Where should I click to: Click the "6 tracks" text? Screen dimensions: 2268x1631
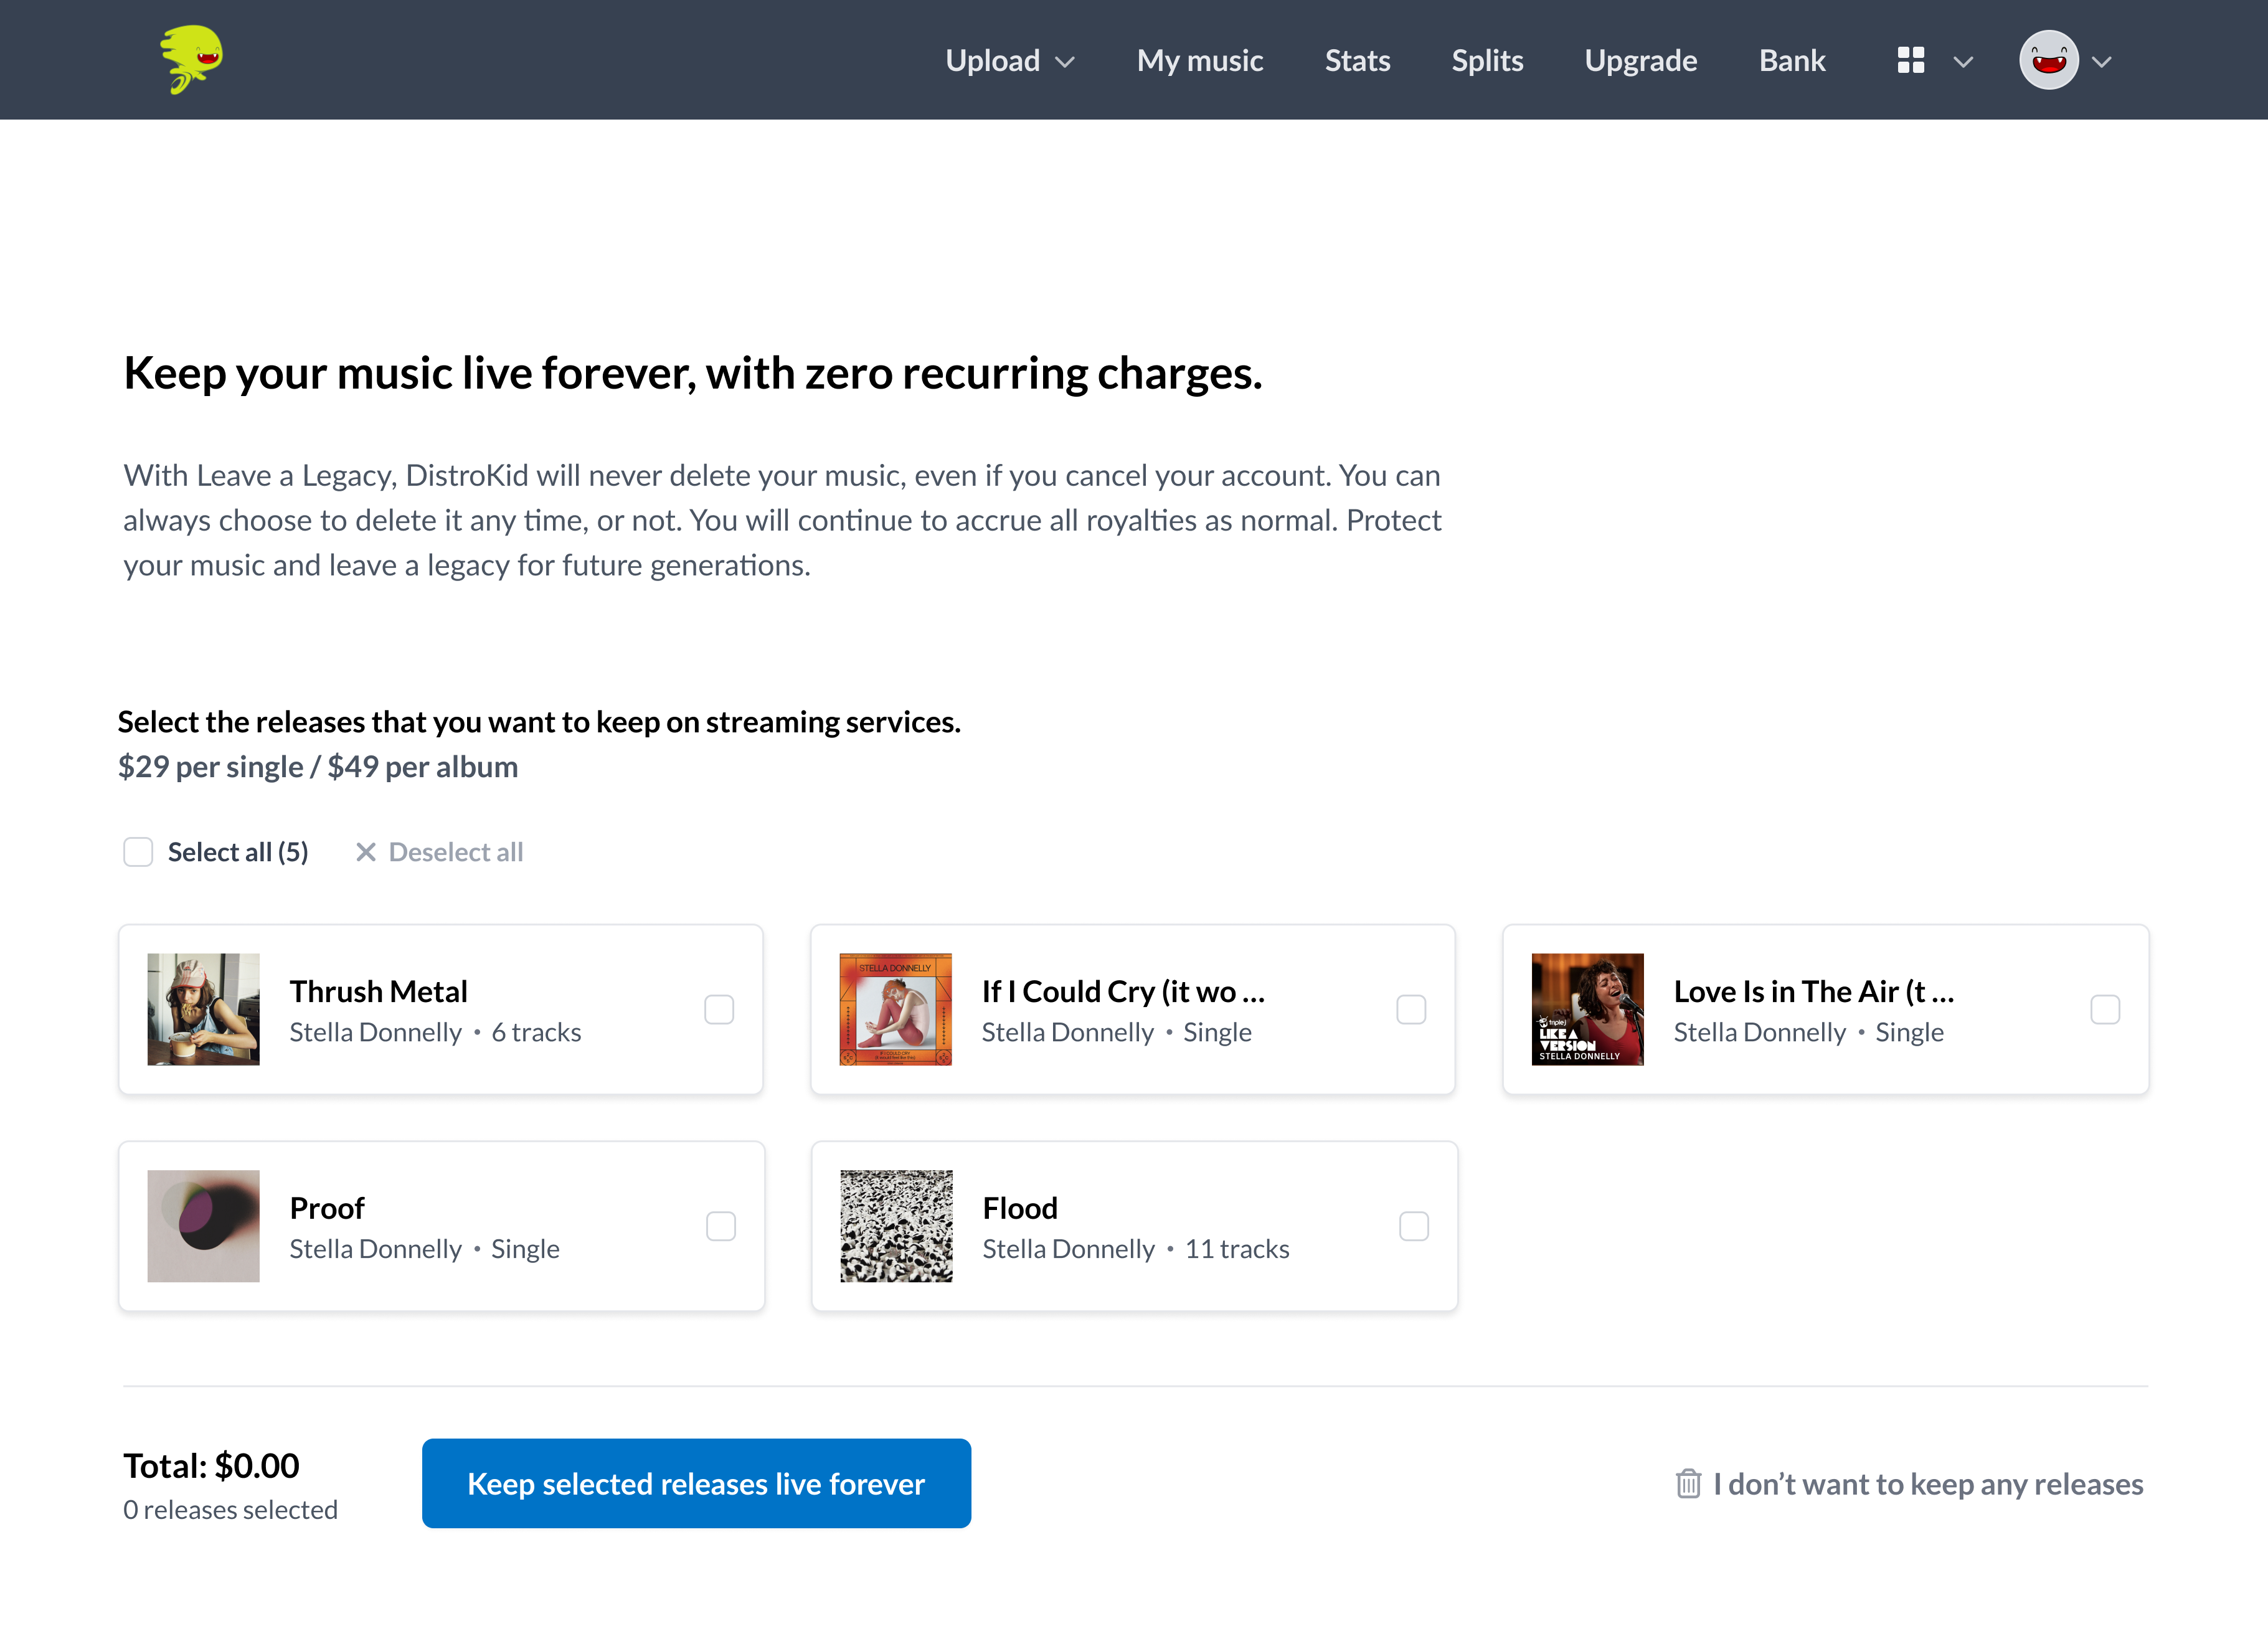coord(536,1032)
